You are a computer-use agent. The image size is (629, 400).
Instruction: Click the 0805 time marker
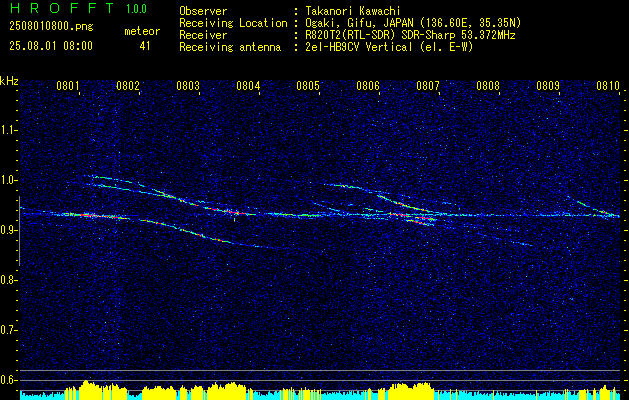308,85
